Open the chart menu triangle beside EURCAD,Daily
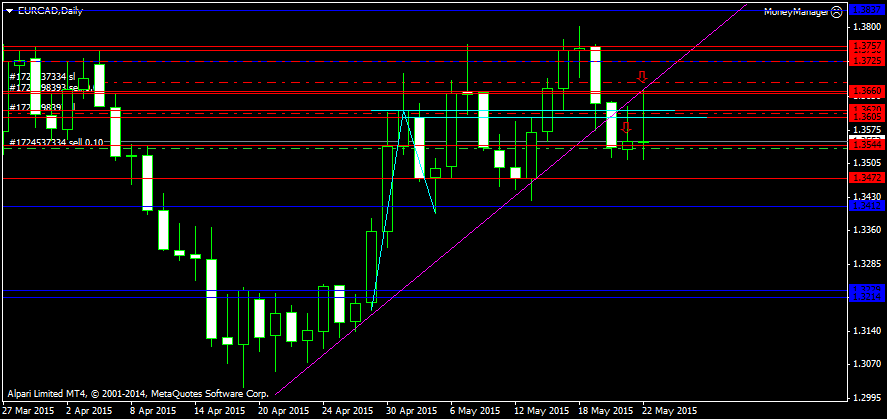 8,11
